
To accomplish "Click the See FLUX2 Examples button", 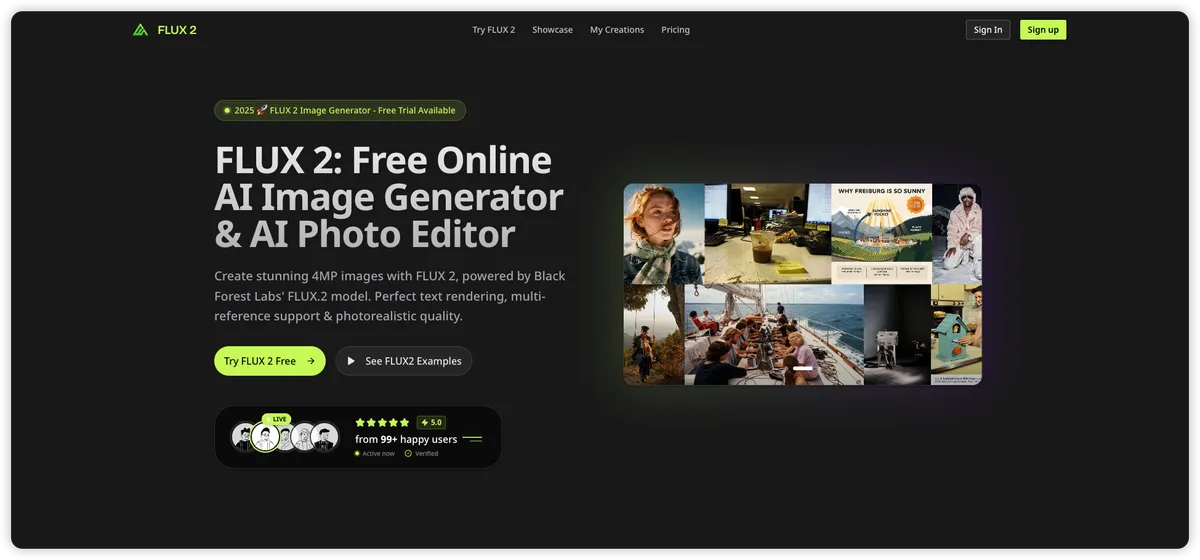I will pos(404,361).
